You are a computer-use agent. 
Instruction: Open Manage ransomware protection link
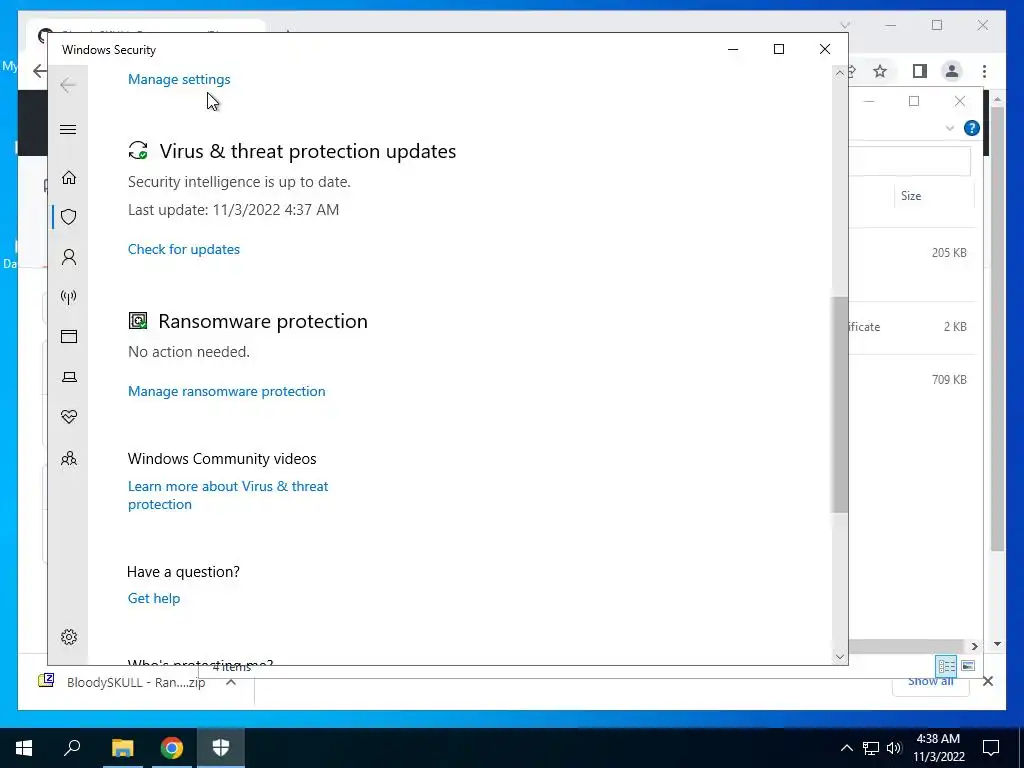tap(227, 391)
